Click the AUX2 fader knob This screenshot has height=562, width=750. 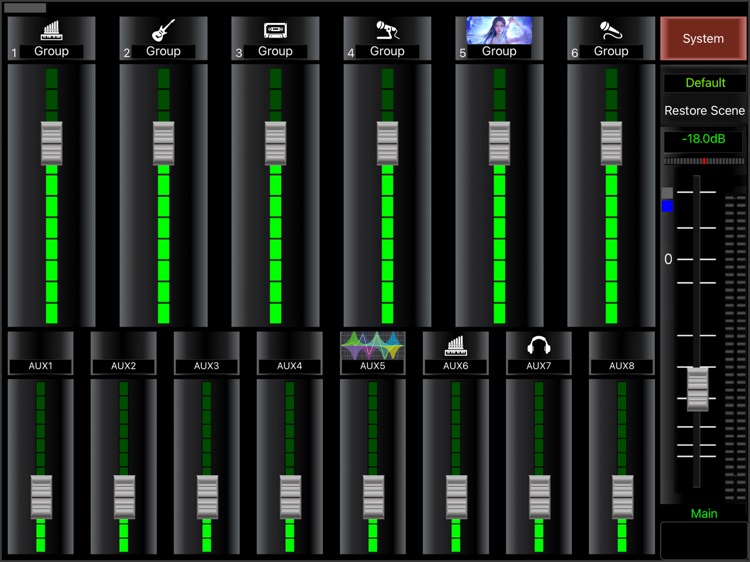coord(124,497)
